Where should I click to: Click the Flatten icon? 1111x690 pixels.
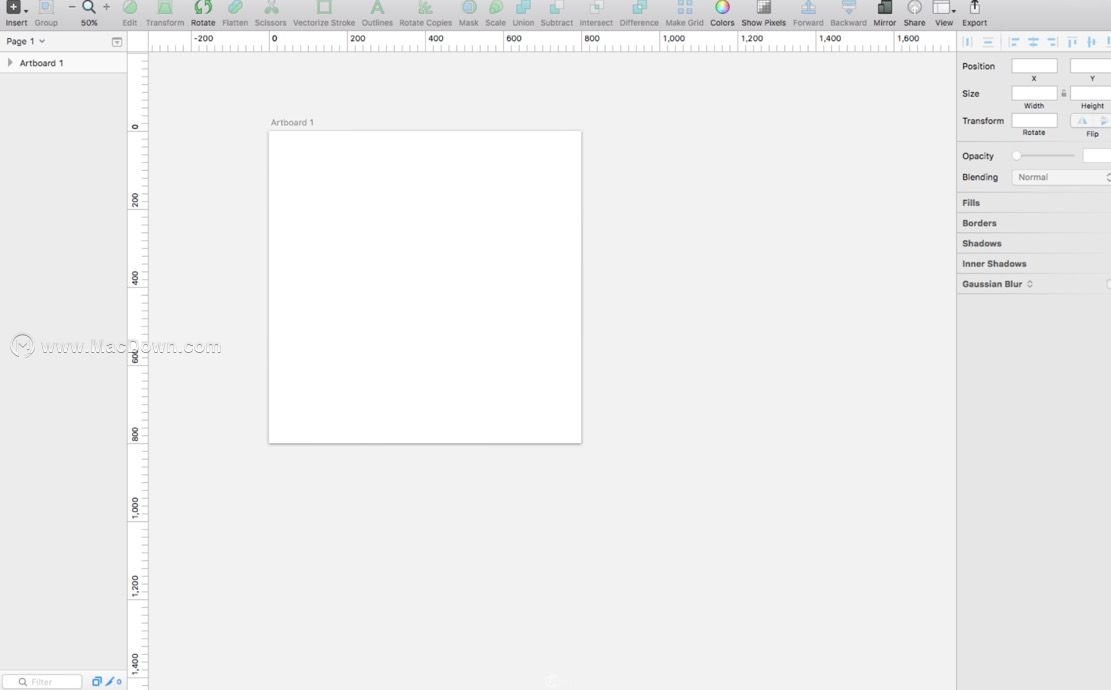point(235,8)
